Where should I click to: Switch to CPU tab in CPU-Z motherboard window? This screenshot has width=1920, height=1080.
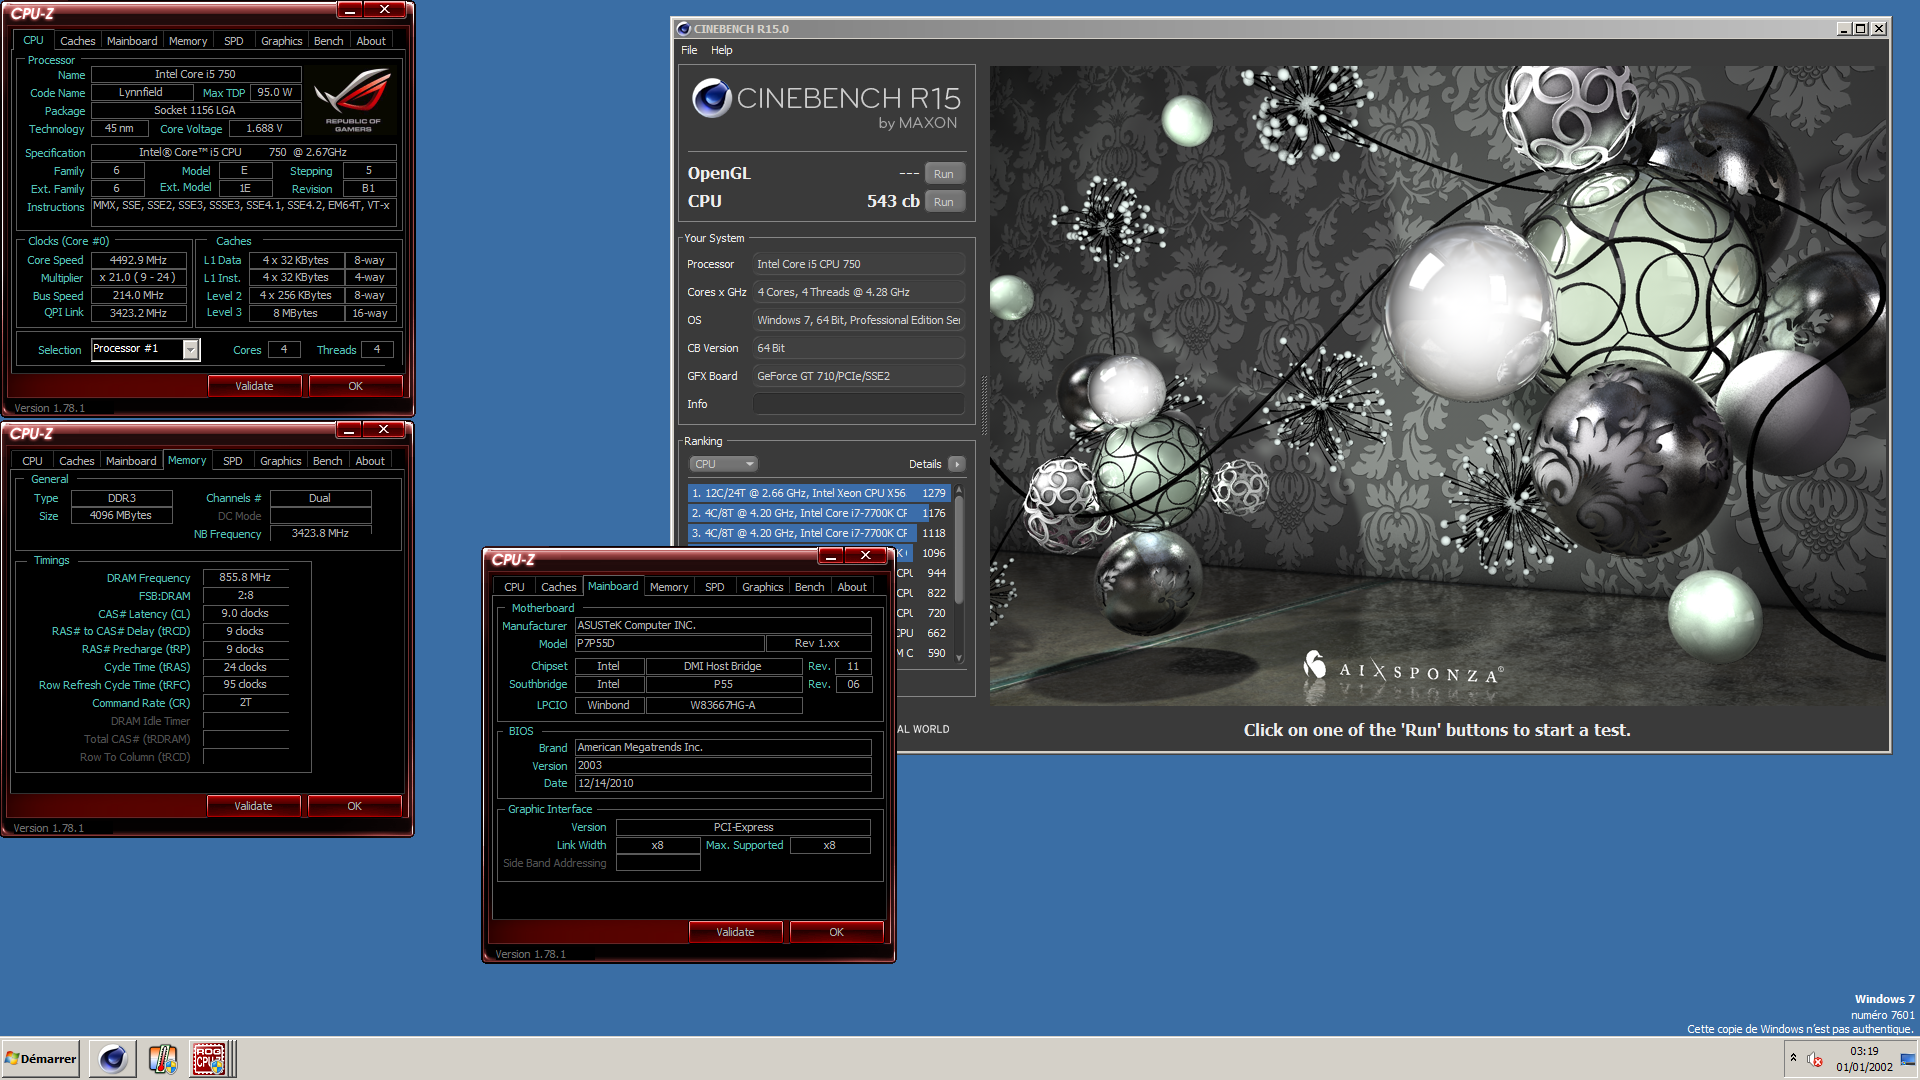pyautogui.click(x=514, y=587)
